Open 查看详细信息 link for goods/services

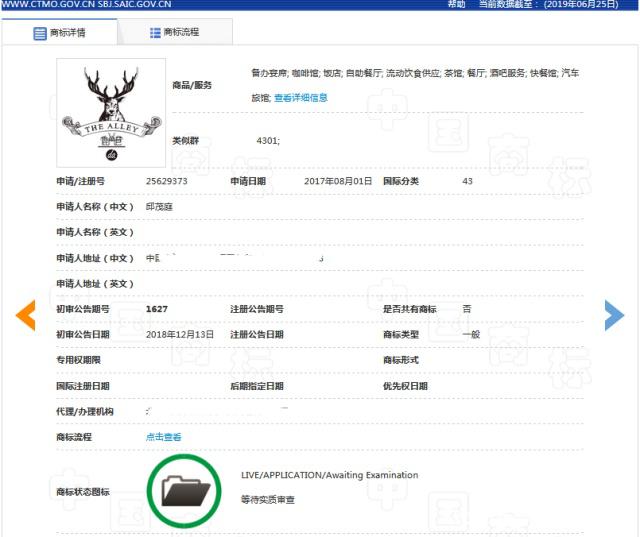coord(301,98)
